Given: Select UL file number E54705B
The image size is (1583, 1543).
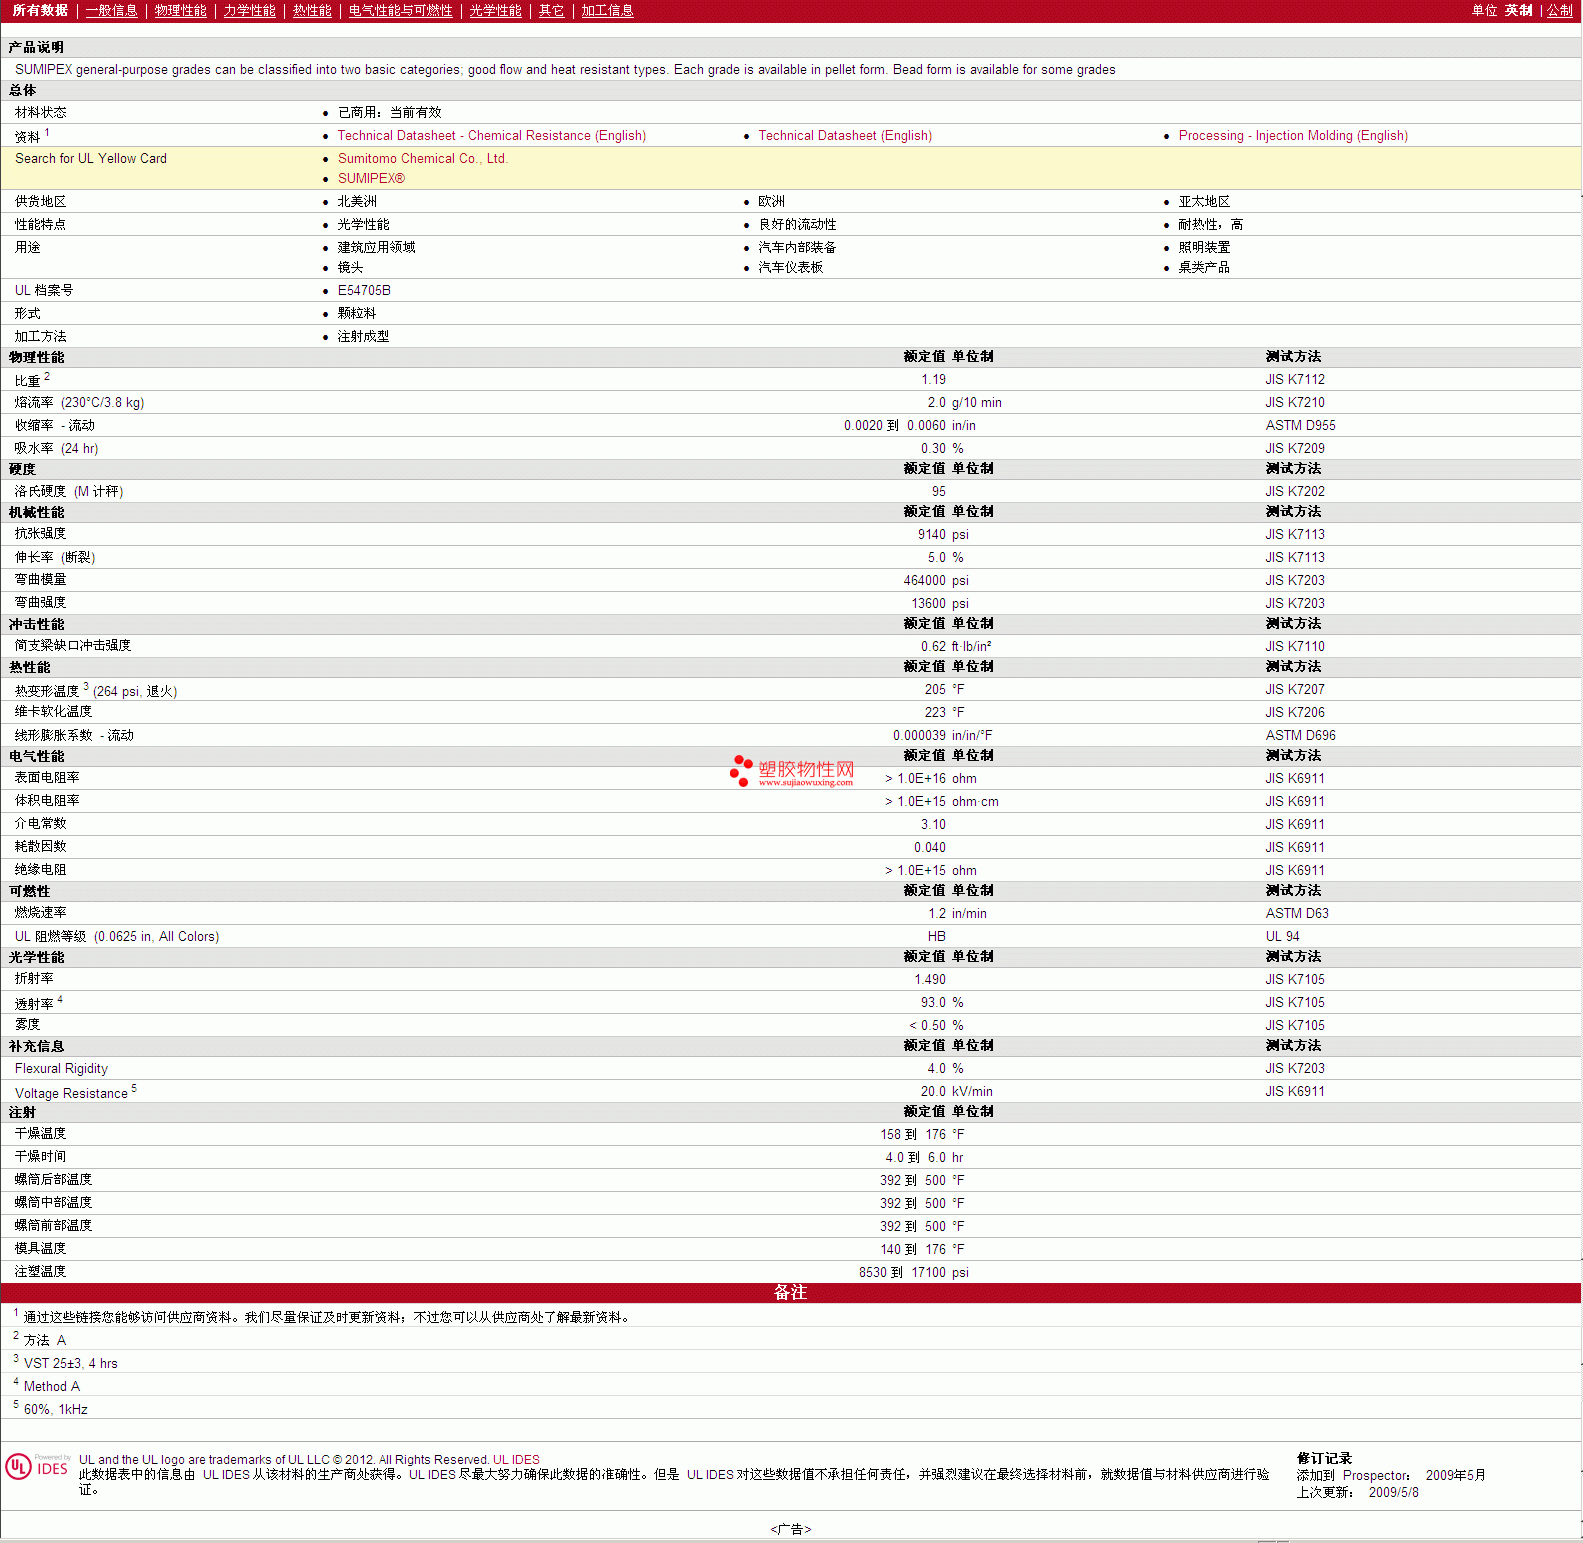Looking at the screenshot, I should click(x=364, y=291).
